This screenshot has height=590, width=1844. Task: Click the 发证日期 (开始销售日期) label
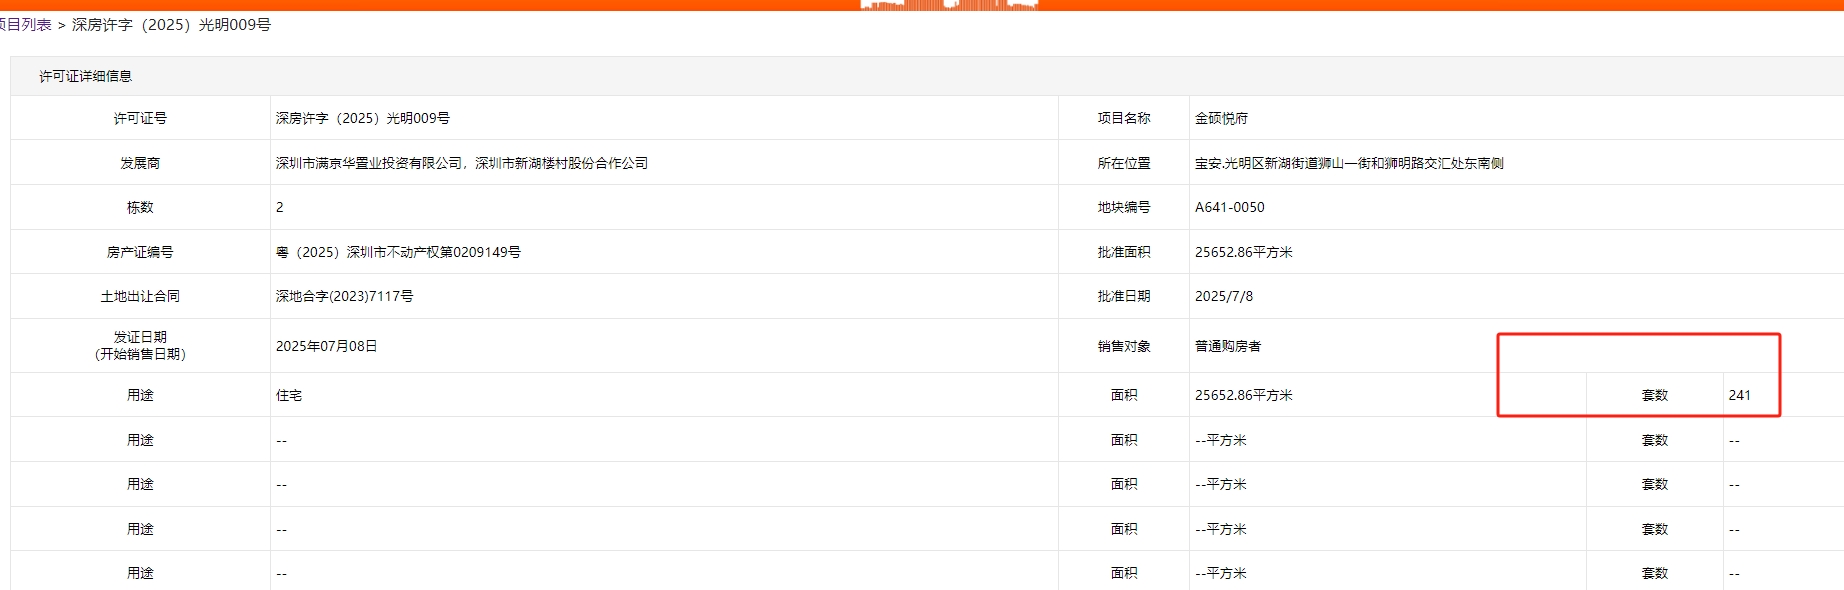pos(140,345)
